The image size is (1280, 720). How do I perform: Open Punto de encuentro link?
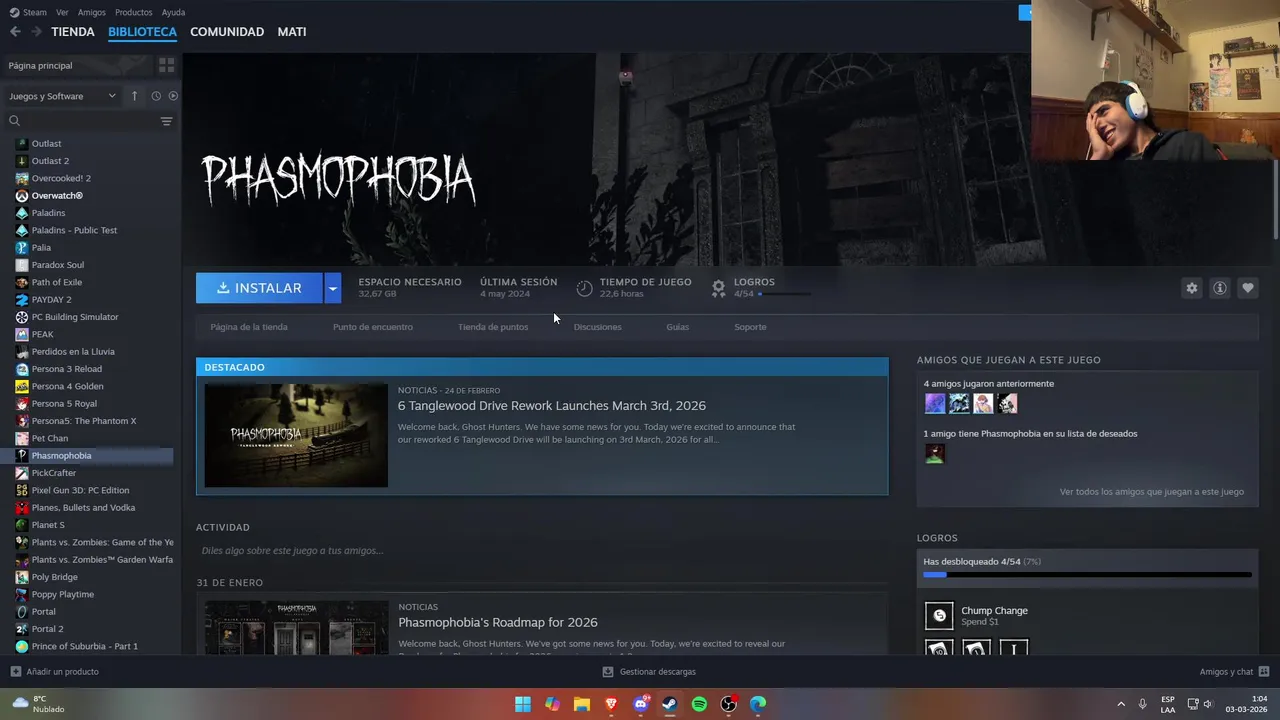(x=373, y=327)
